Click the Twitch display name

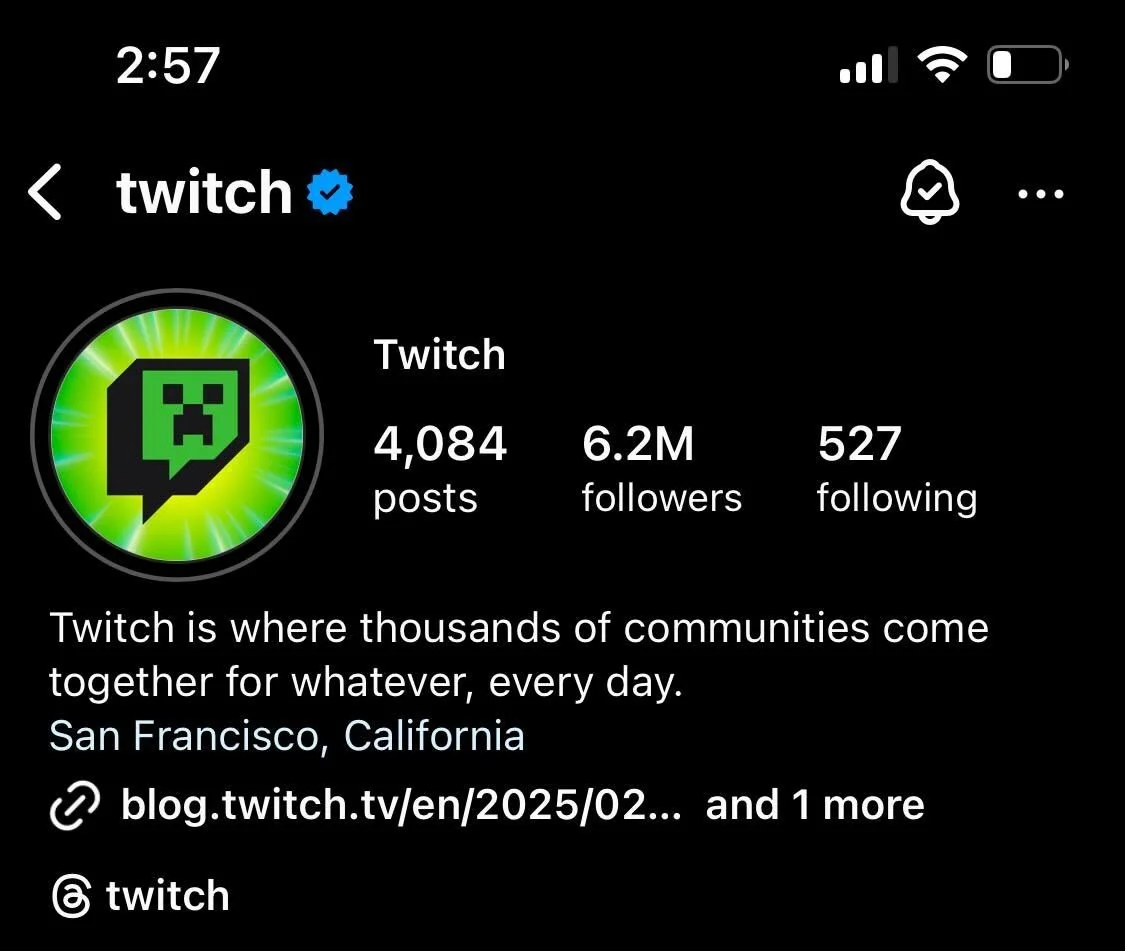pyautogui.click(x=439, y=355)
